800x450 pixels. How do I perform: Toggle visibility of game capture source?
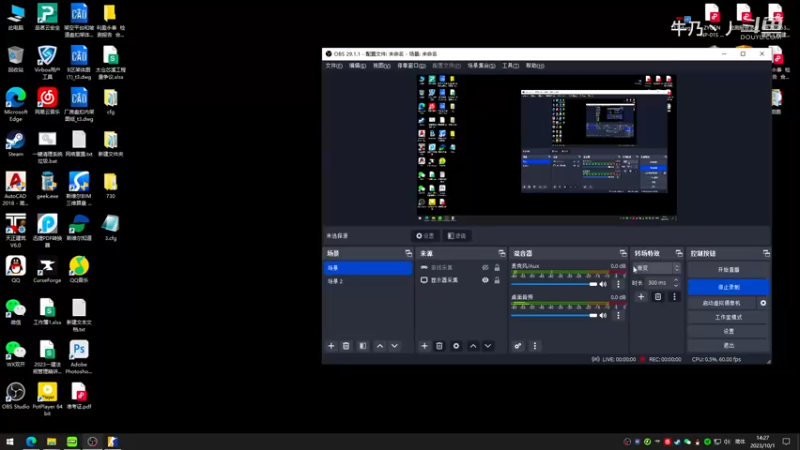(485, 267)
